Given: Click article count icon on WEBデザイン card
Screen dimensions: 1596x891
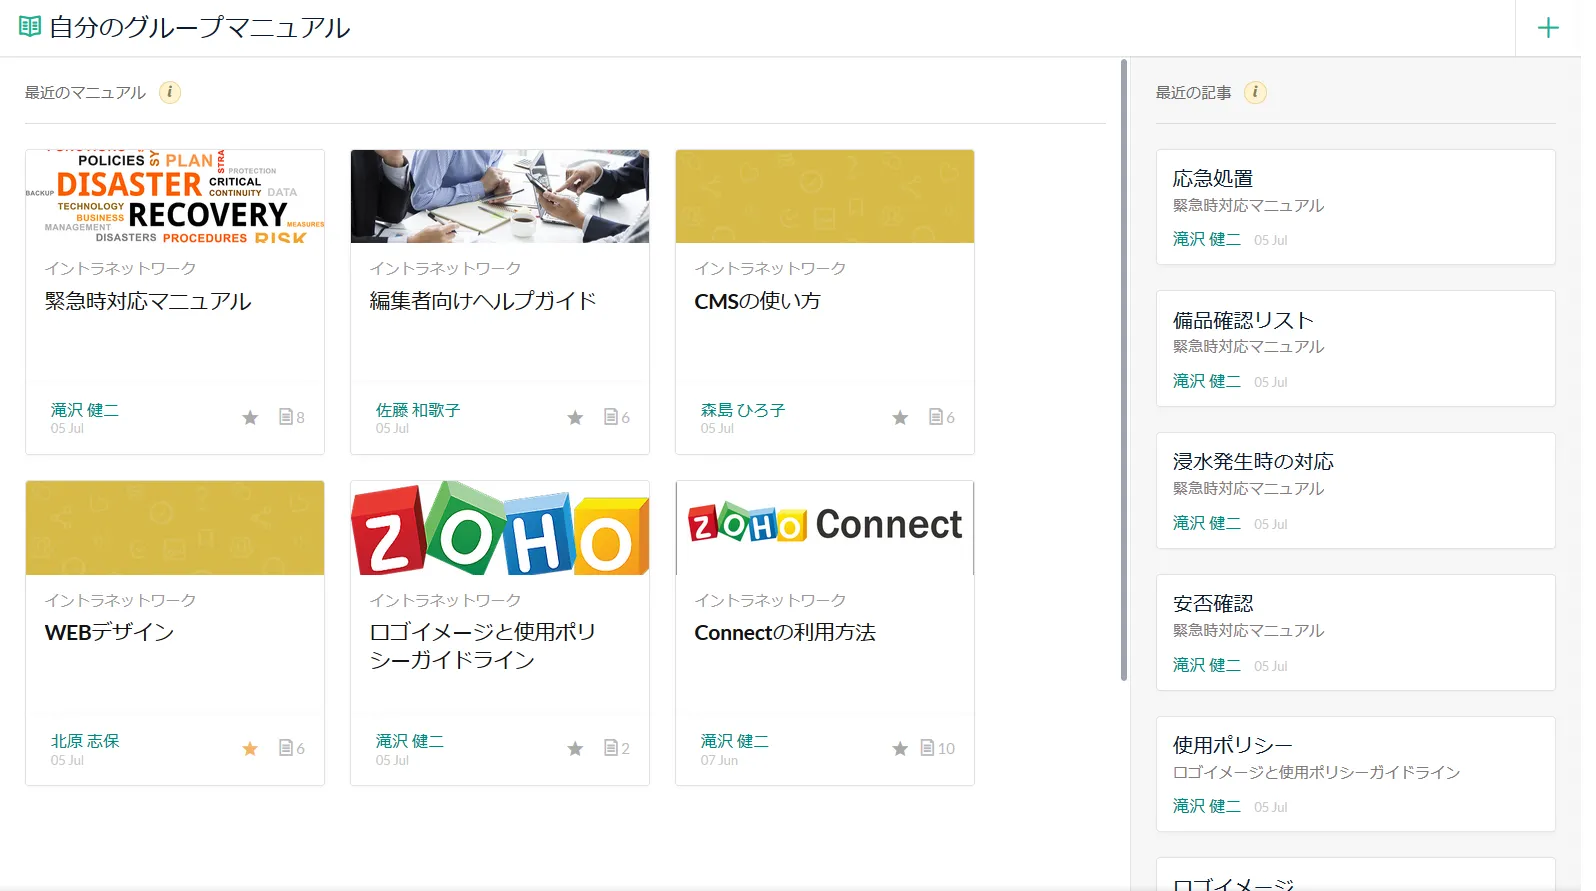Looking at the screenshot, I should point(286,748).
